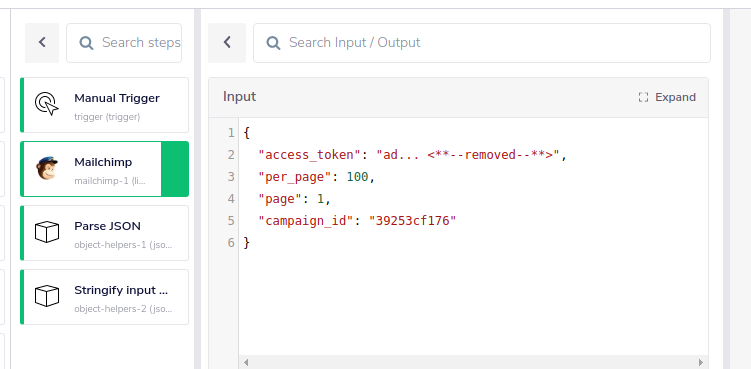Screen dimensions: 751x369
Task: Collapse the Input / Output panel back chevron
Action: (227, 43)
